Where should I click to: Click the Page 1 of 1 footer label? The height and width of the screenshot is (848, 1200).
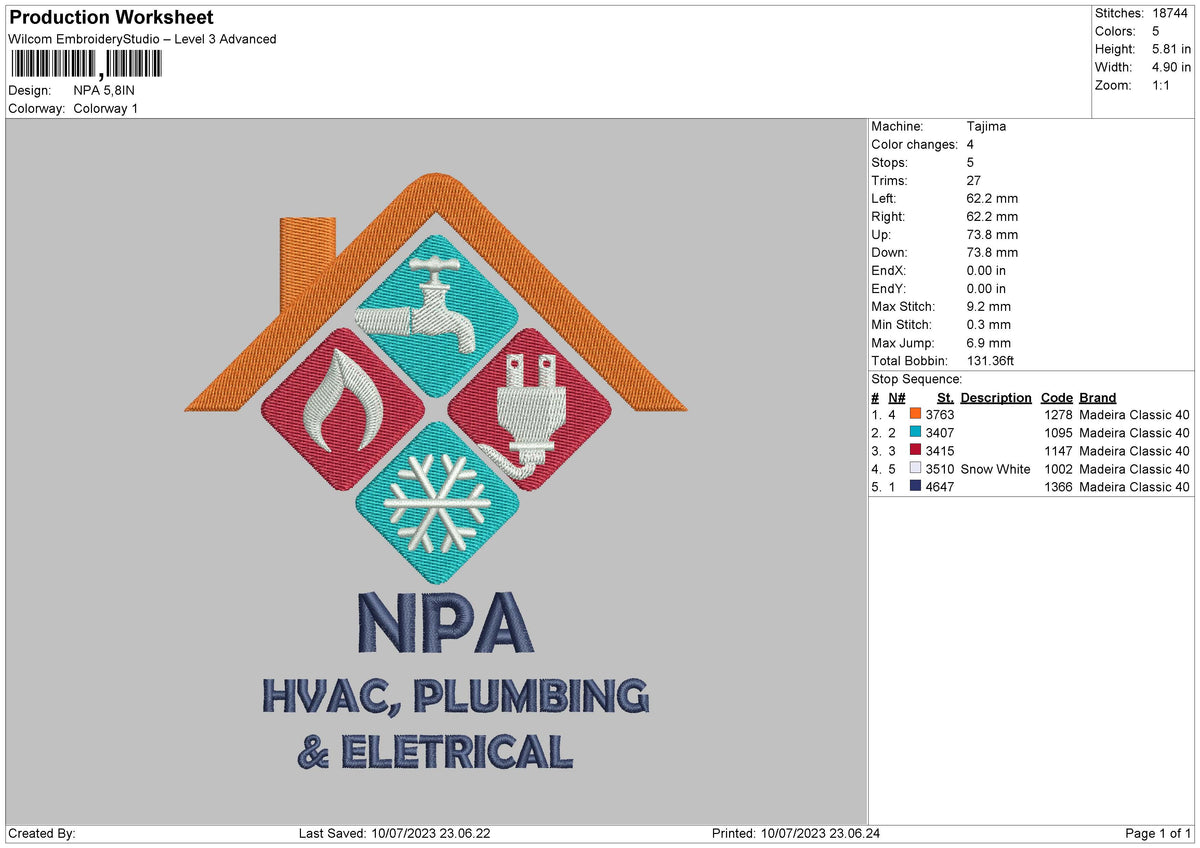click(1158, 834)
